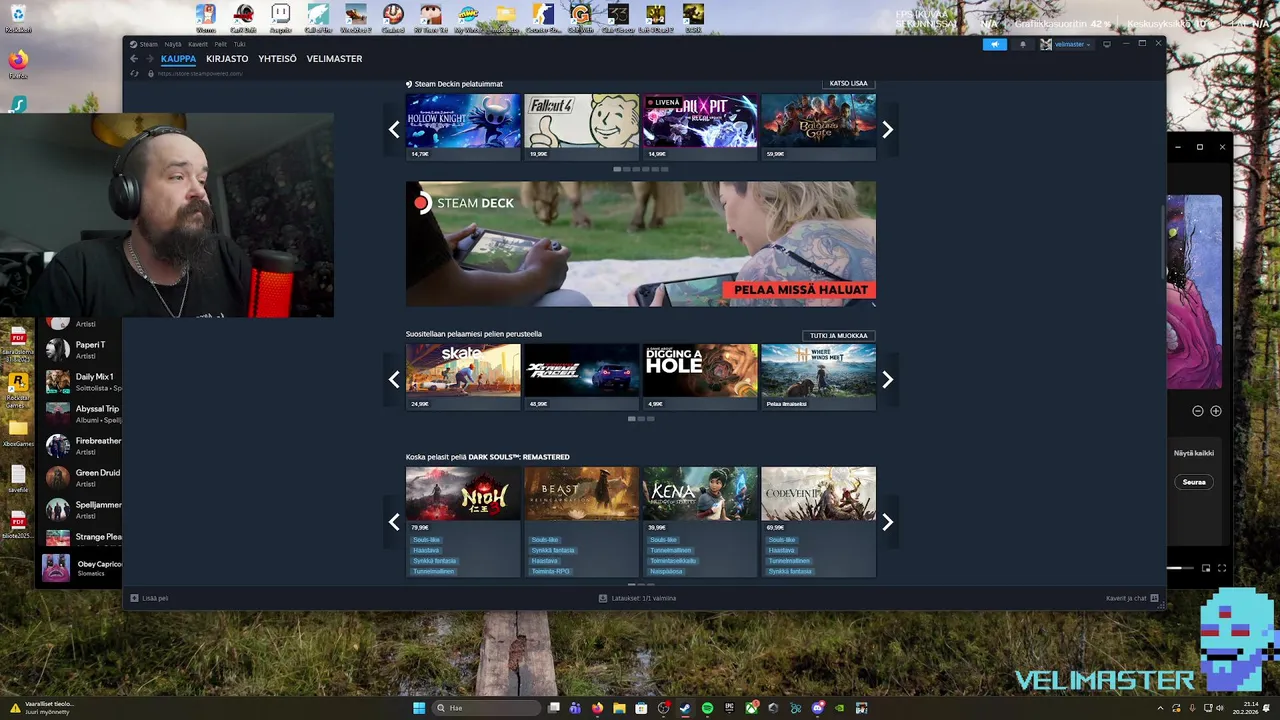Open the velimaster account dropdown
Viewport: 1280px width, 720px height.
coord(1066,44)
